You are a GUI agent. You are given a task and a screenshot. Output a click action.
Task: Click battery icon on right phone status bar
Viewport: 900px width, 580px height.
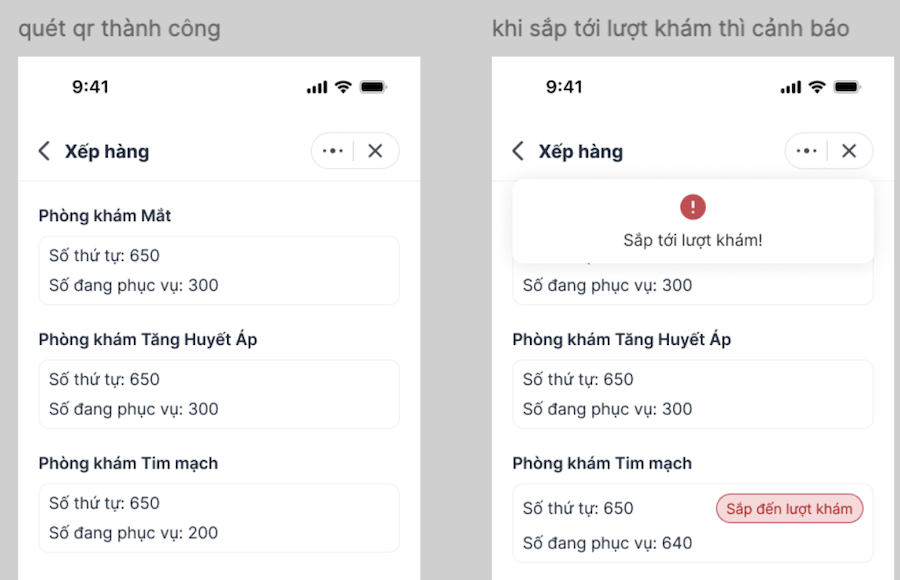846,87
